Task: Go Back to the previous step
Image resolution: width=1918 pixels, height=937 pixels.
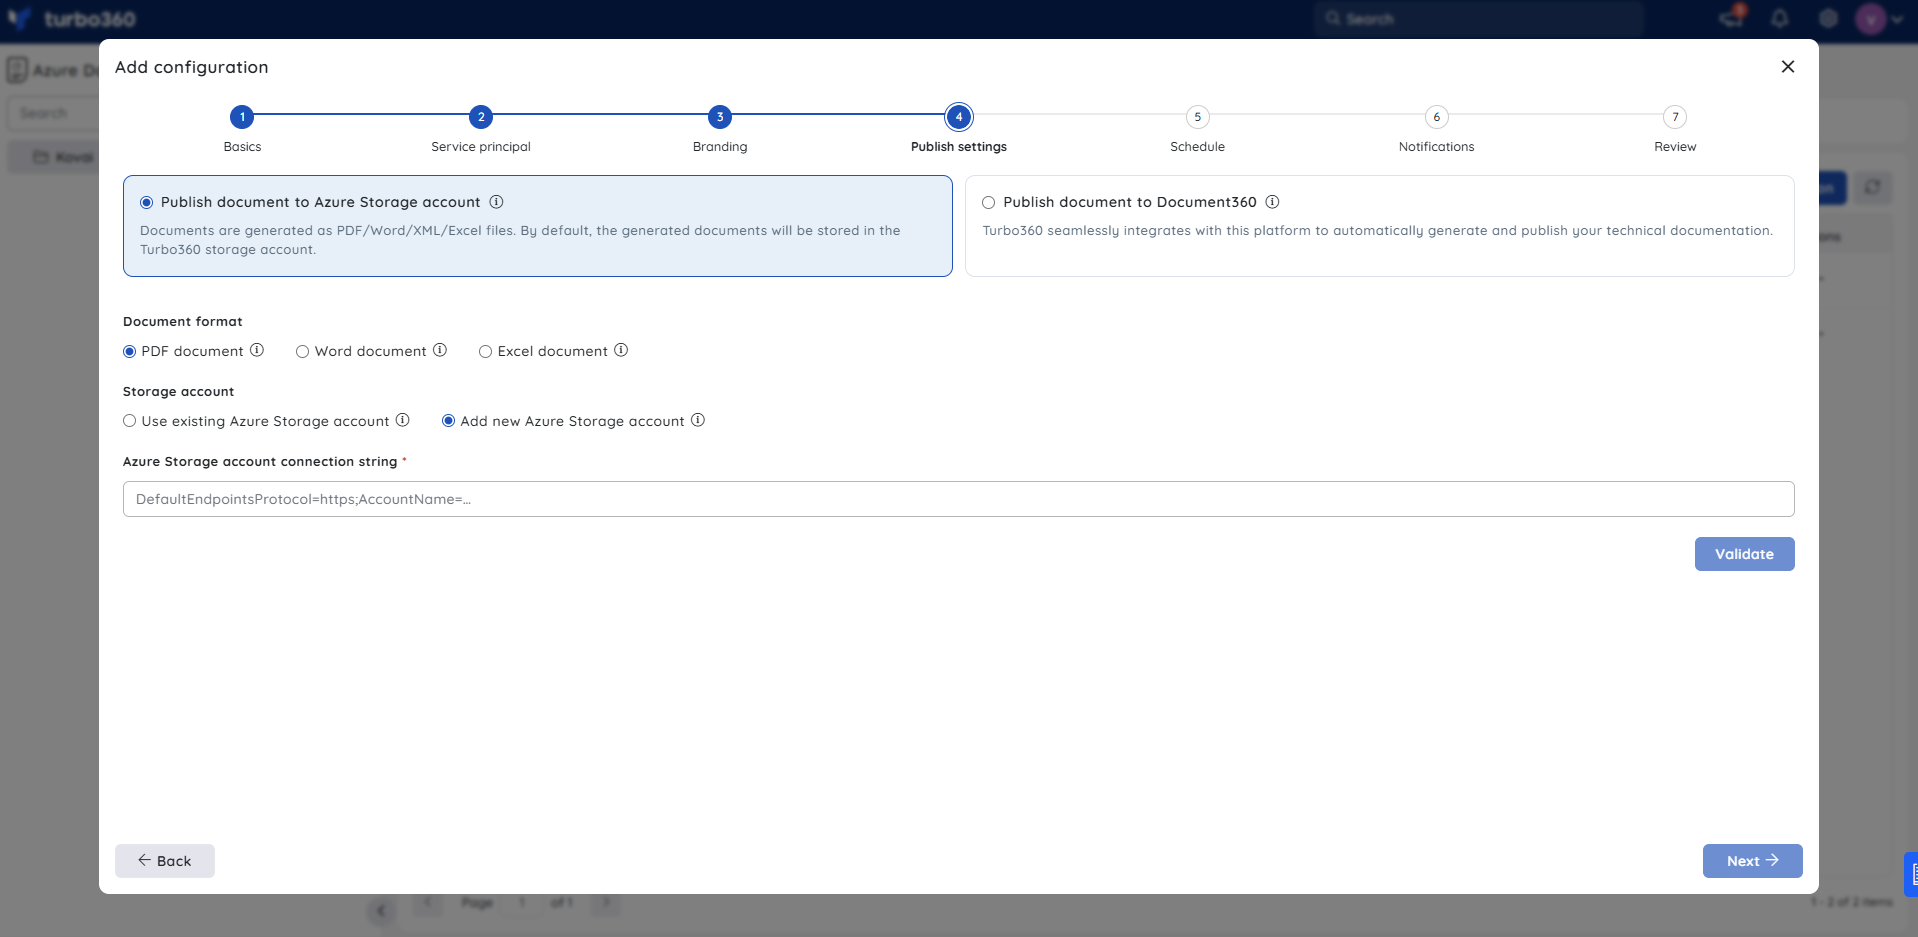Action: [165, 861]
